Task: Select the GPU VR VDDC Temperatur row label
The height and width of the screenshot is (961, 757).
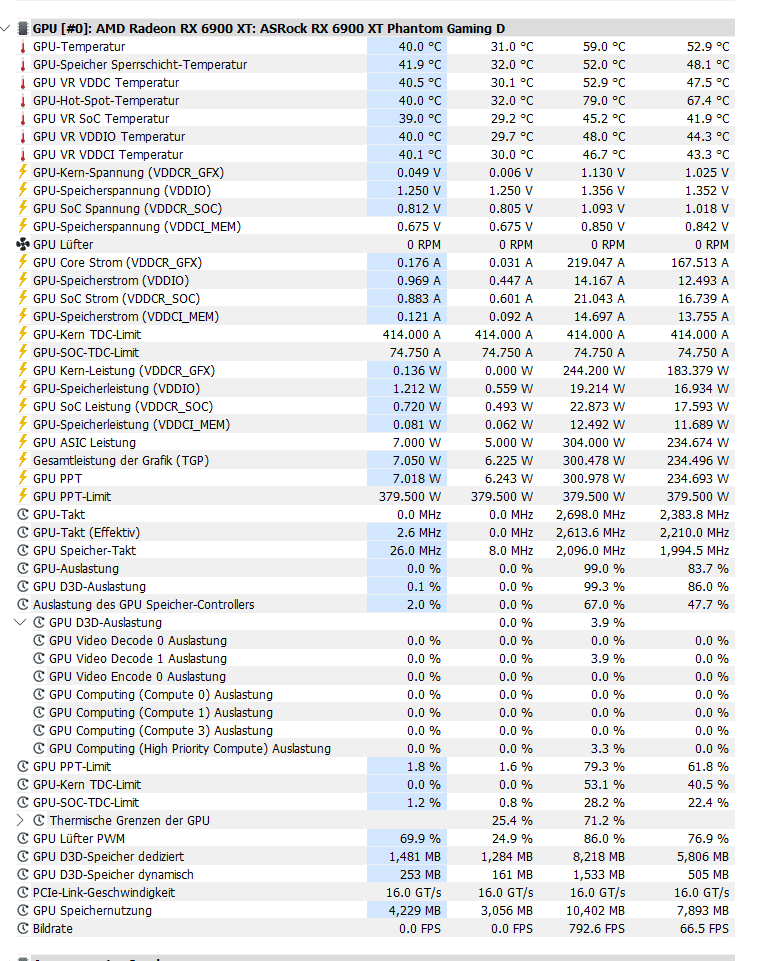Action: (x=106, y=83)
